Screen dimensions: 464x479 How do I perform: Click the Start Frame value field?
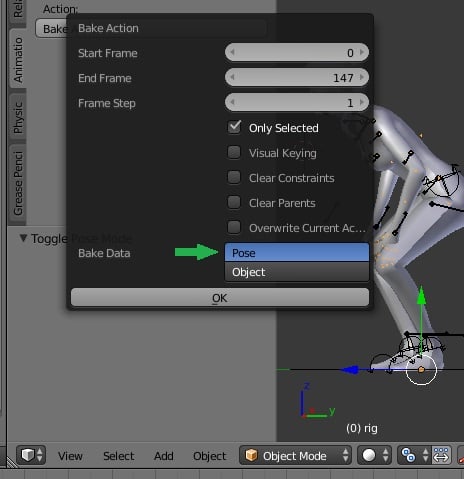click(x=297, y=53)
